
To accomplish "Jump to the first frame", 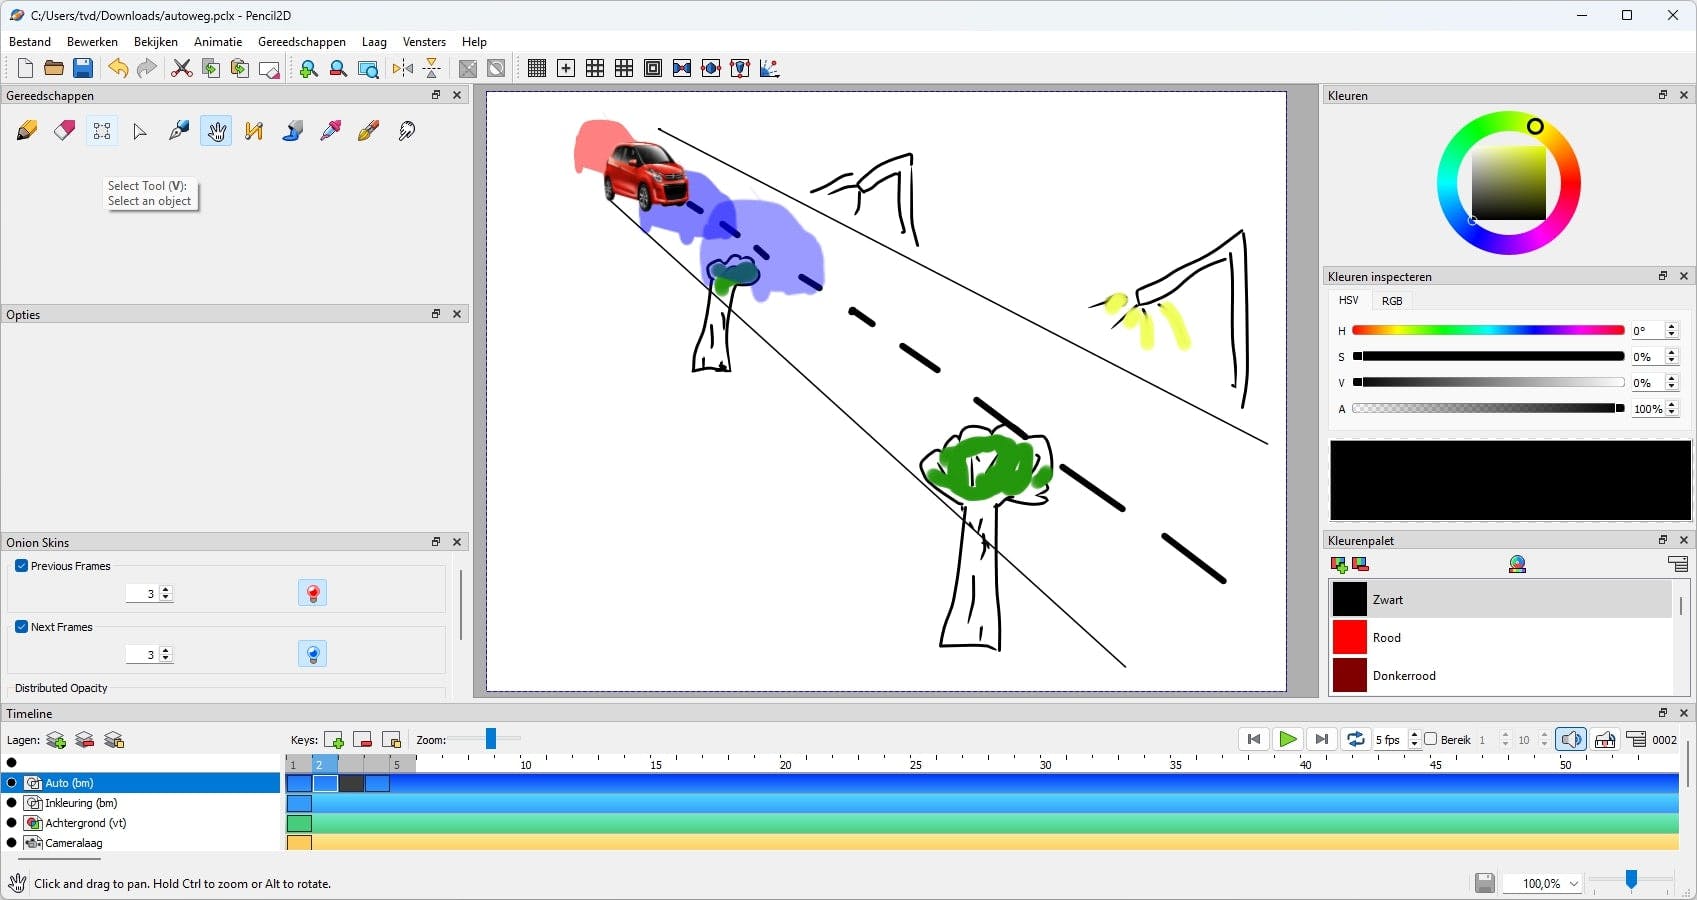I will (1254, 740).
